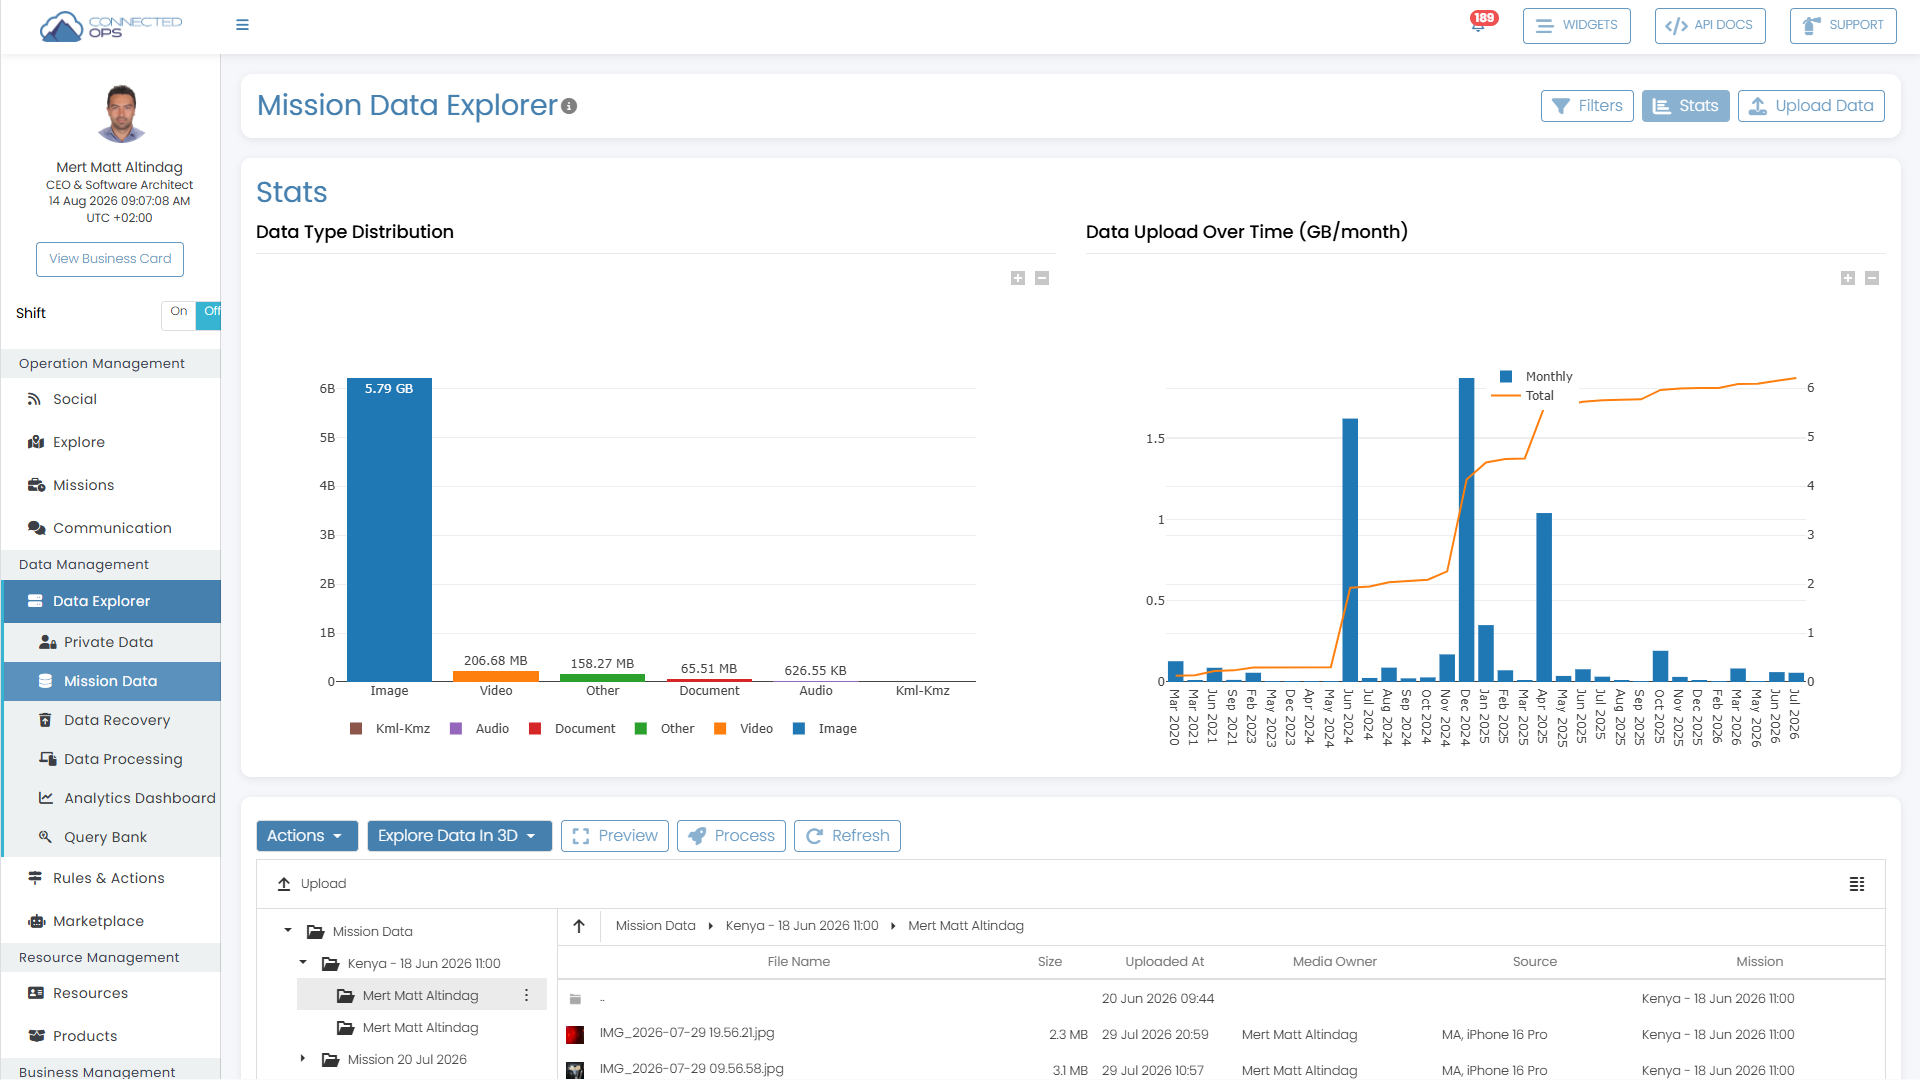Collapse Kenya - 18 Jun 2026 tree node
The image size is (1920, 1080).
[x=303, y=963]
